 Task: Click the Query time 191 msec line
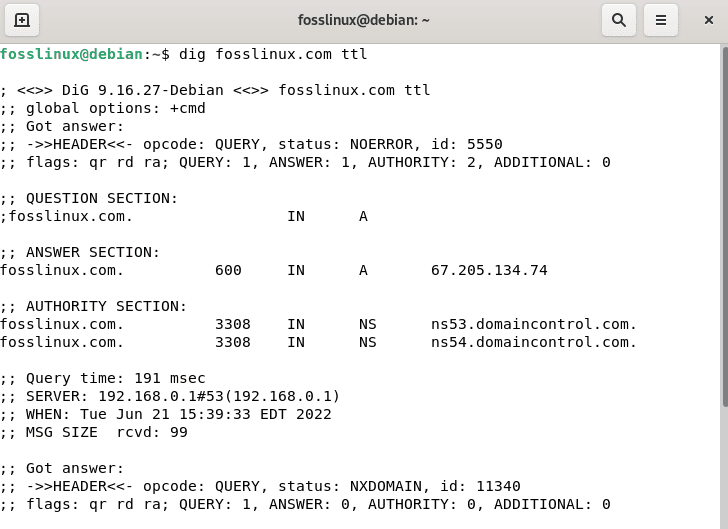[103, 378]
